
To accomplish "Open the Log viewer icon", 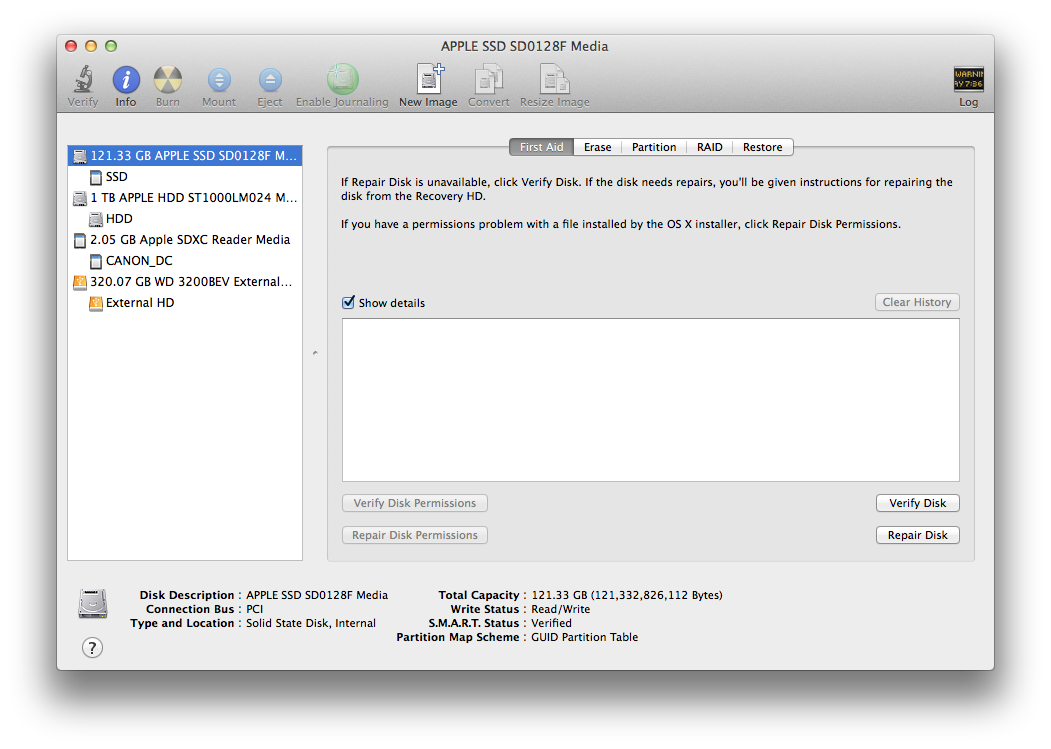I will [x=969, y=79].
